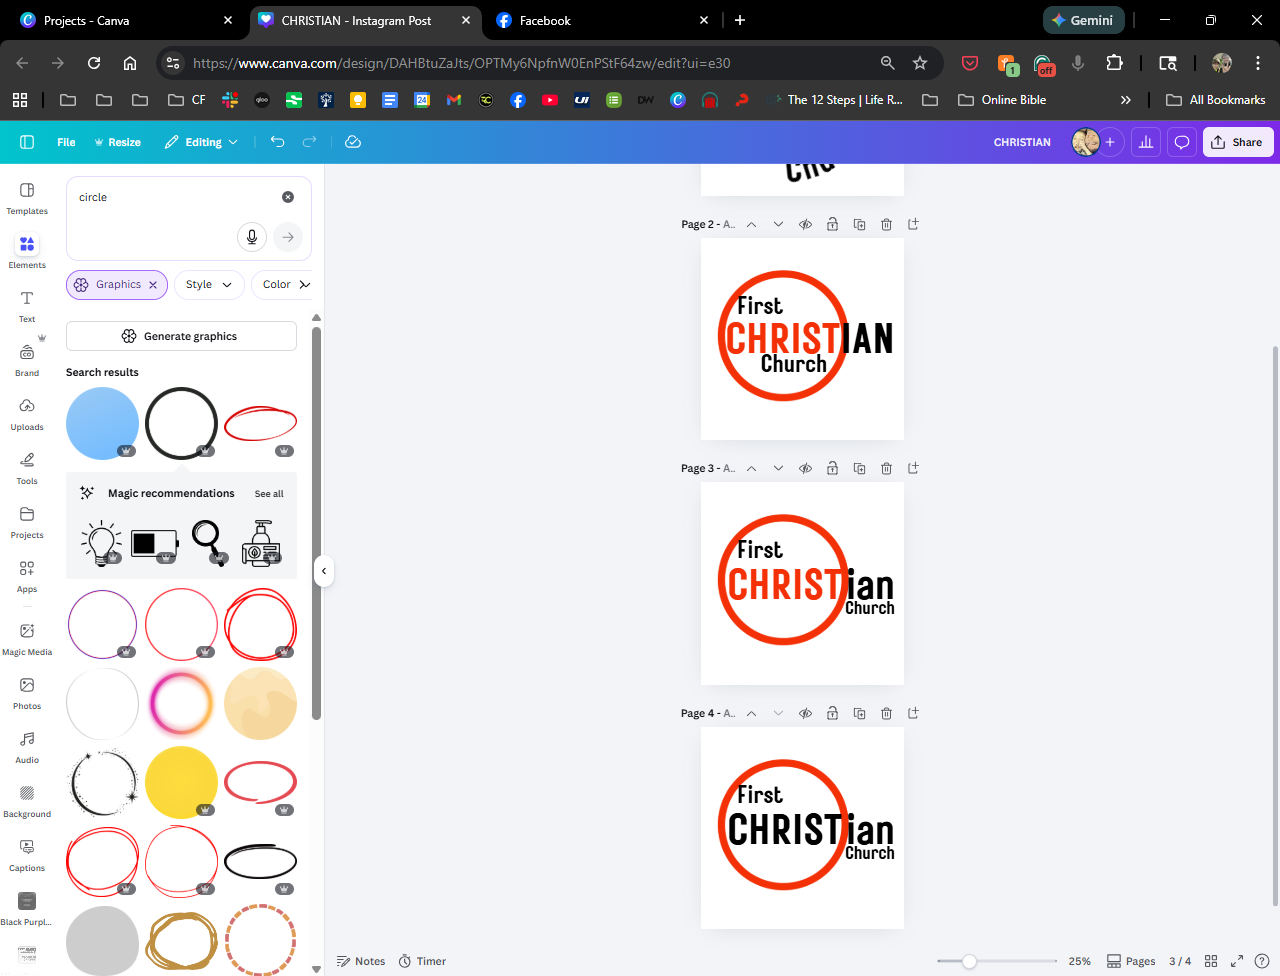The height and width of the screenshot is (976, 1280).
Task: Open the analytics bar chart icon
Action: pyautogui.click(x=1146, y=142)
